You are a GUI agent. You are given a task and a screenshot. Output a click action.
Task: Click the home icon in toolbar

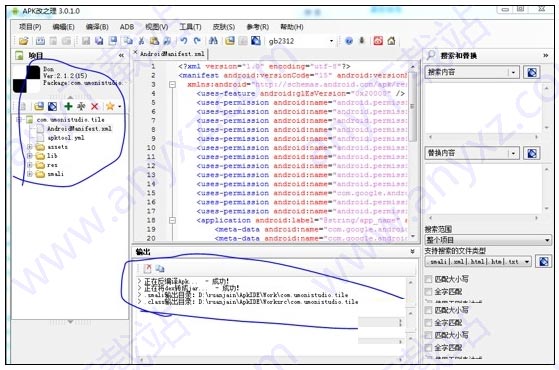pyautogui.click(x=391, y=41)
